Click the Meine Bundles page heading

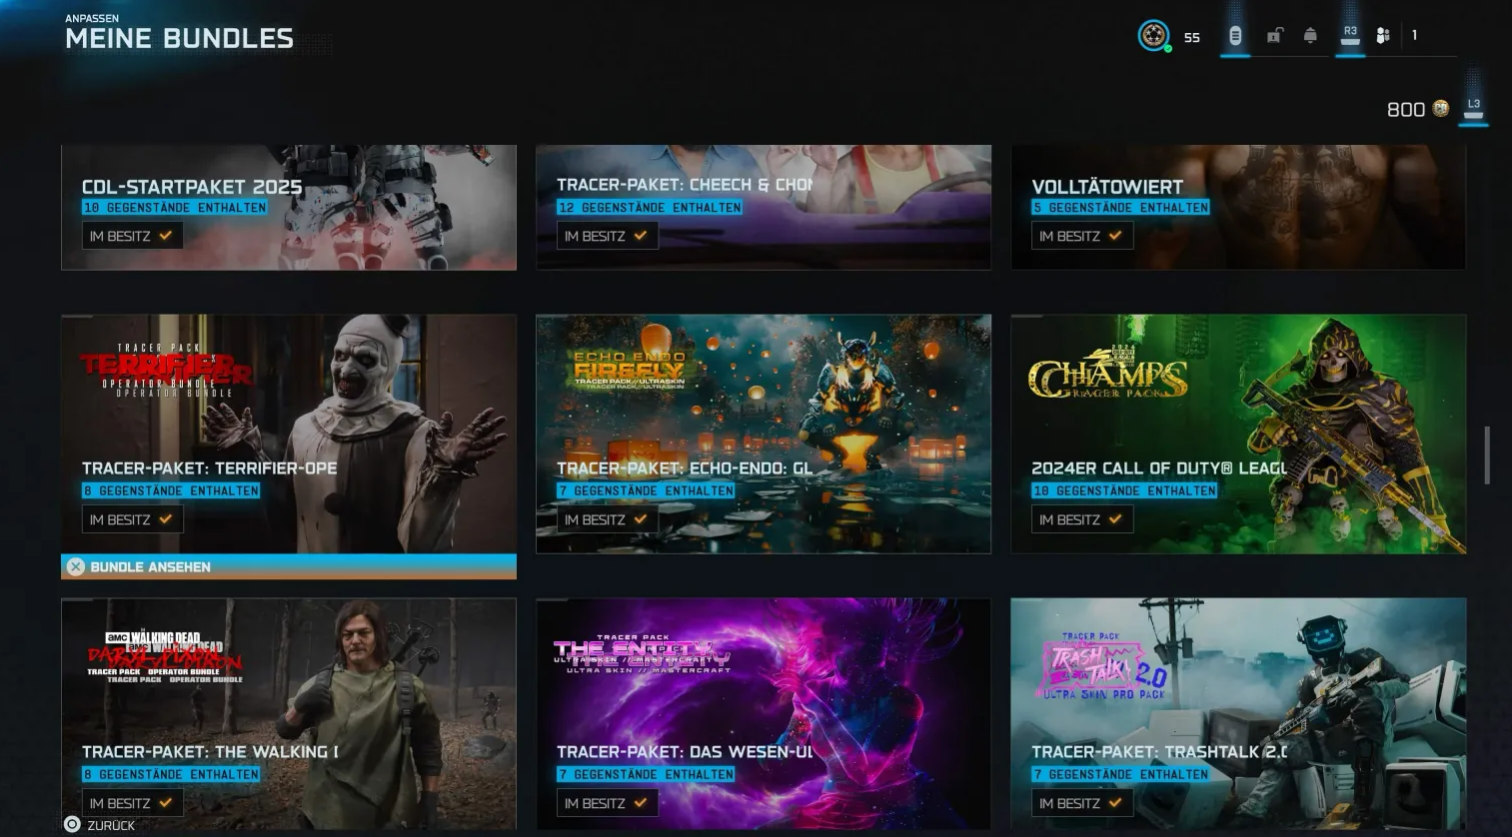(180, 39)
